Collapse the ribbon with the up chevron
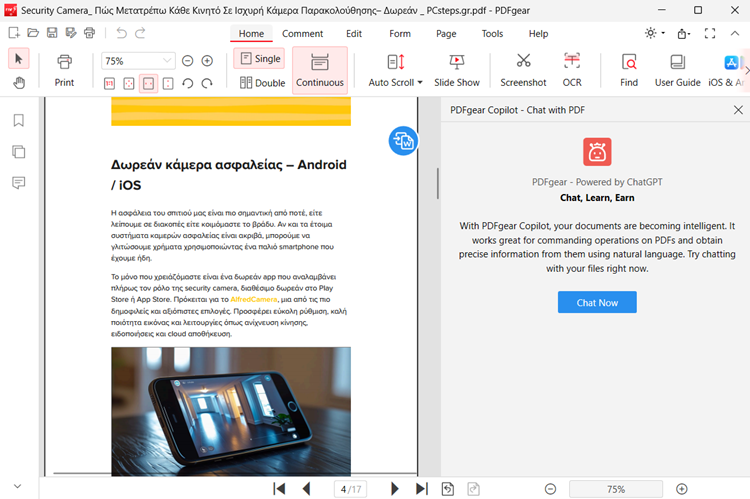Image resolution: width=750 pixels, height=499 pixels. click(735, 33)
